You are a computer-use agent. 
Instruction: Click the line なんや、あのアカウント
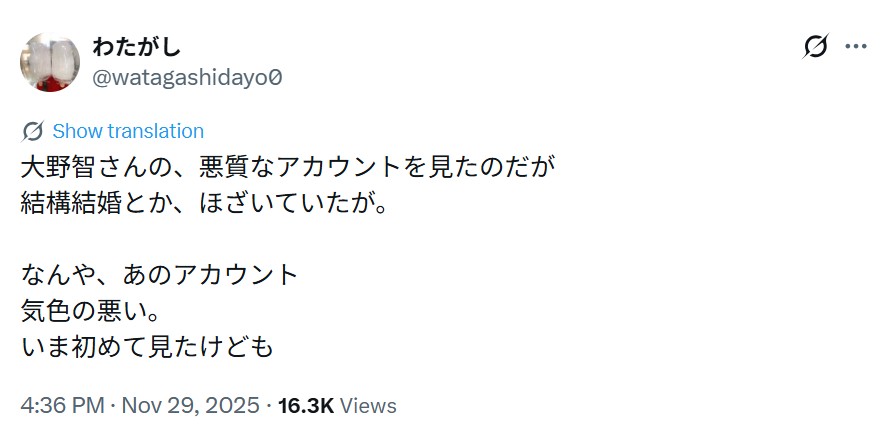click(160, 273)
